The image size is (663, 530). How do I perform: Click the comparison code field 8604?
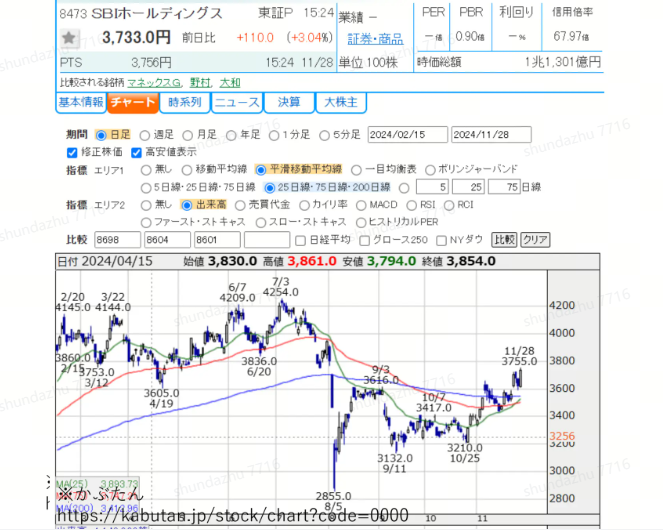click(x=167, y=240)
